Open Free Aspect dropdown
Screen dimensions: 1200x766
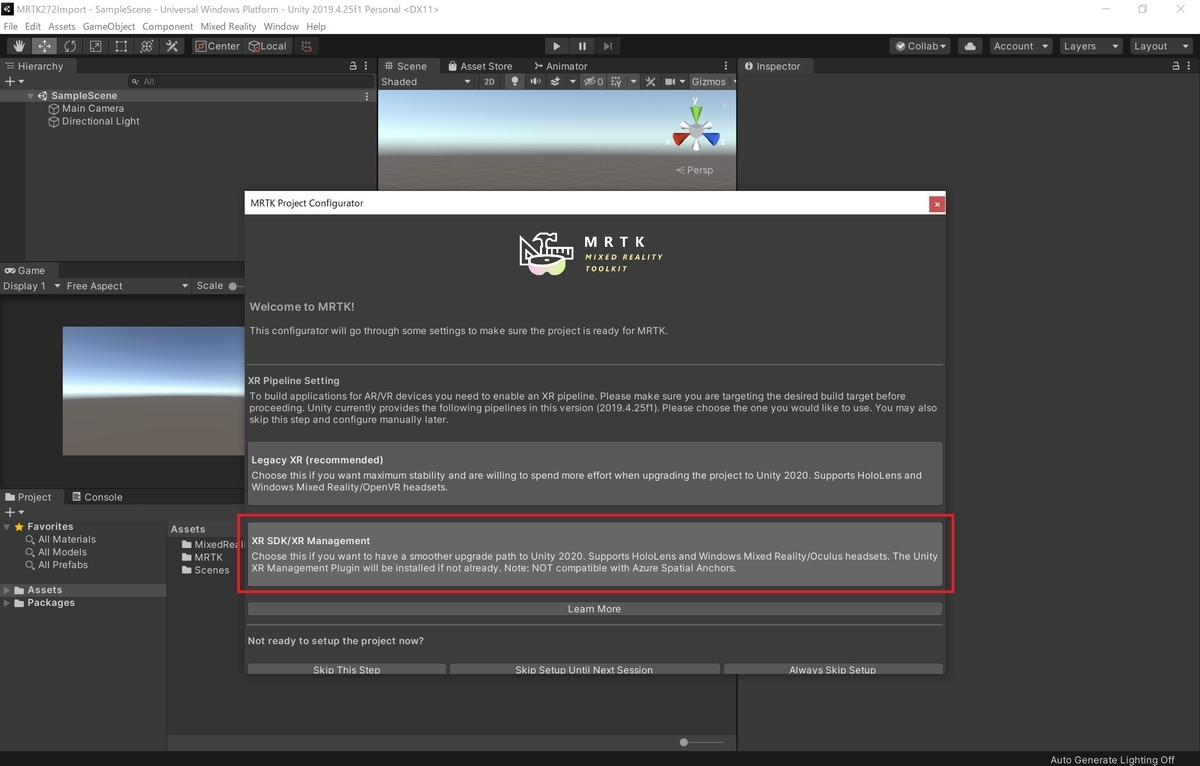(x=127, y=286)
